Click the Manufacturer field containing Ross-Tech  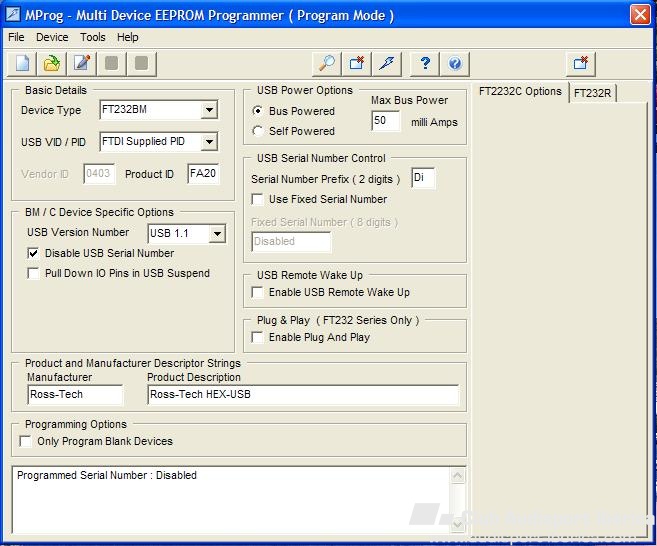75,395
